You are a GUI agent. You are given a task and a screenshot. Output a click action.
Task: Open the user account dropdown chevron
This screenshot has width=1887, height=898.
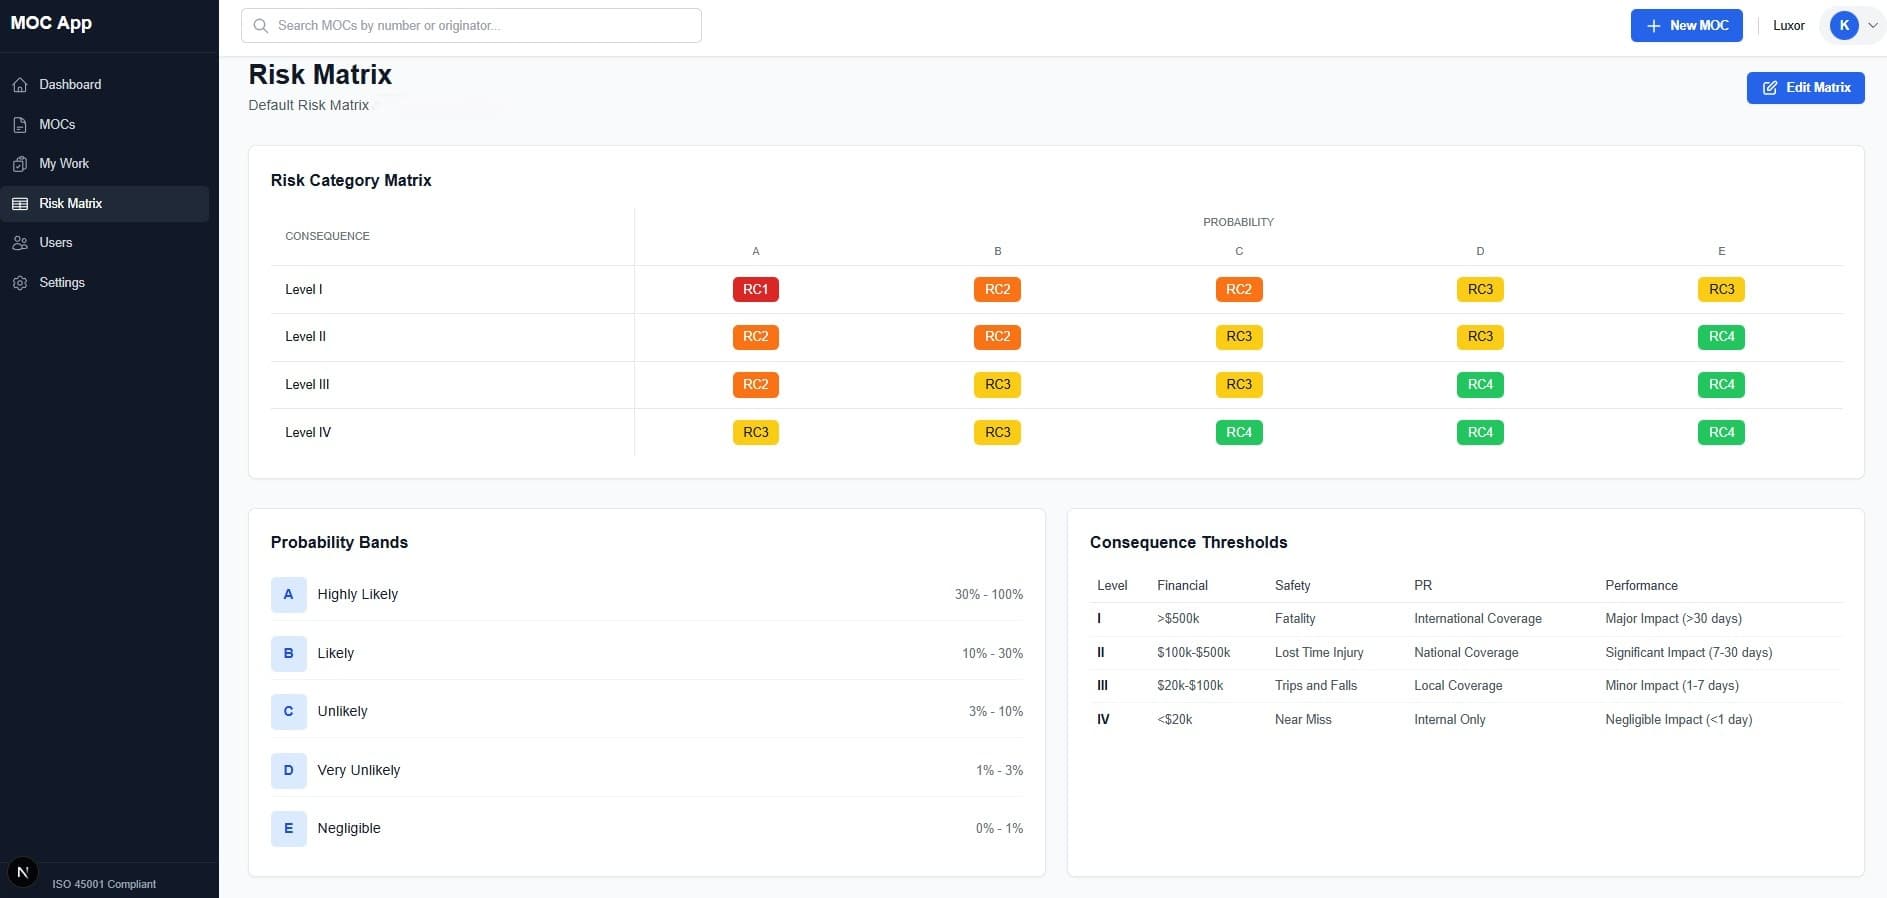coord(1873,26)
